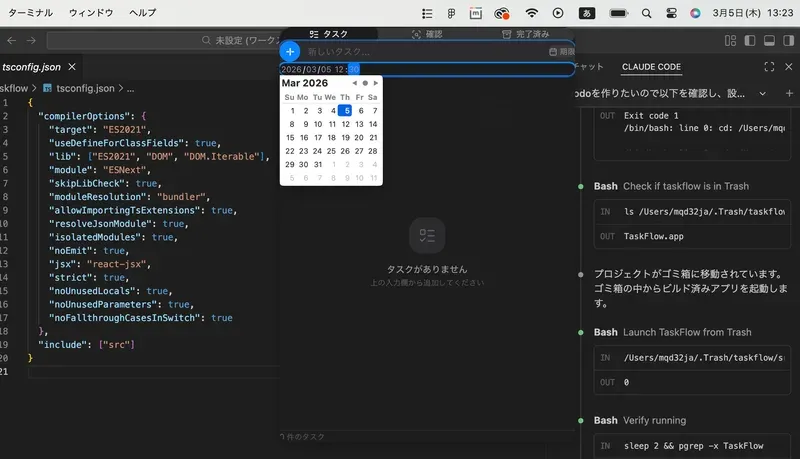The width and height of the screenshot is (800, 459).
Task: Click the play-circle menu bar icon
Action: point(558,13)
